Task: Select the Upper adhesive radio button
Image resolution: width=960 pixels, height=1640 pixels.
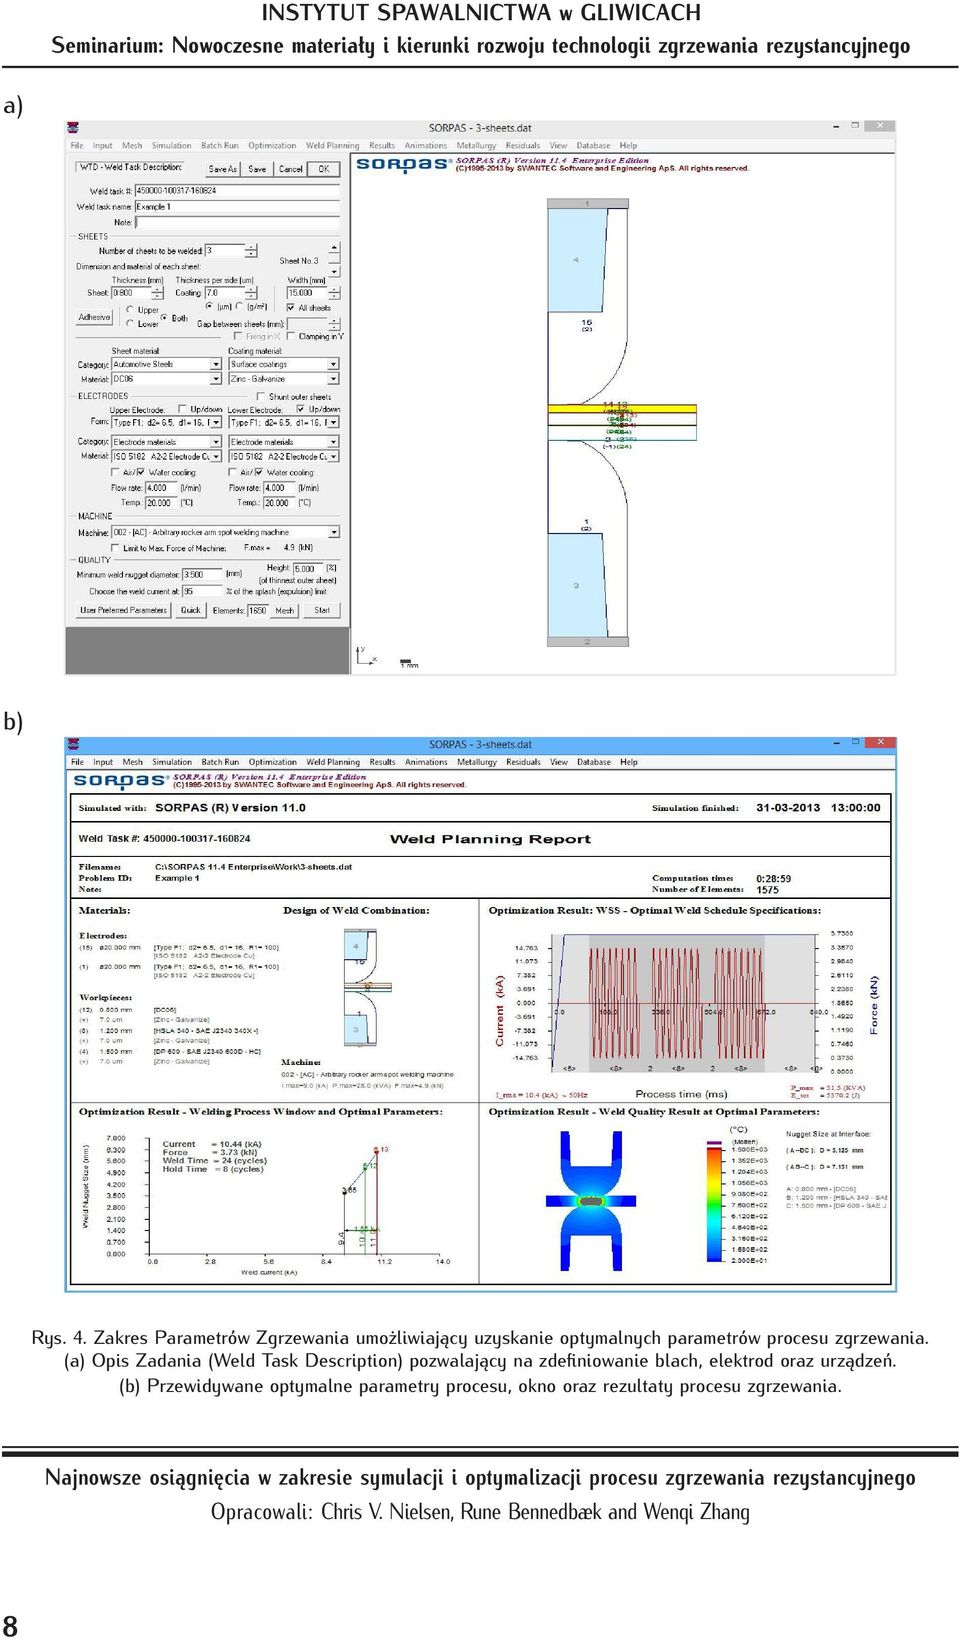Action: point(130,310)
